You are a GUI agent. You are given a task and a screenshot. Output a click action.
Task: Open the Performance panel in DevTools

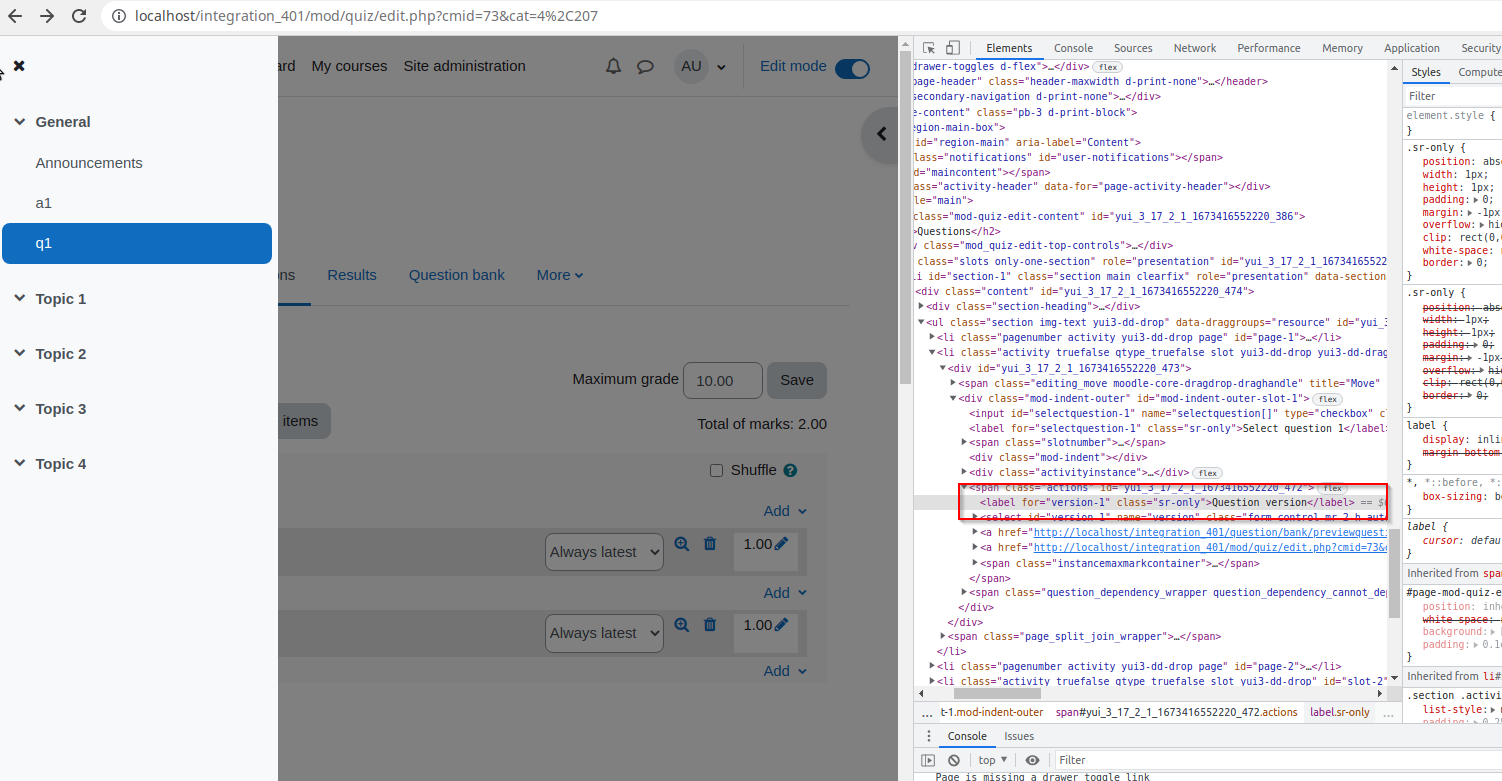[1269, 48]
